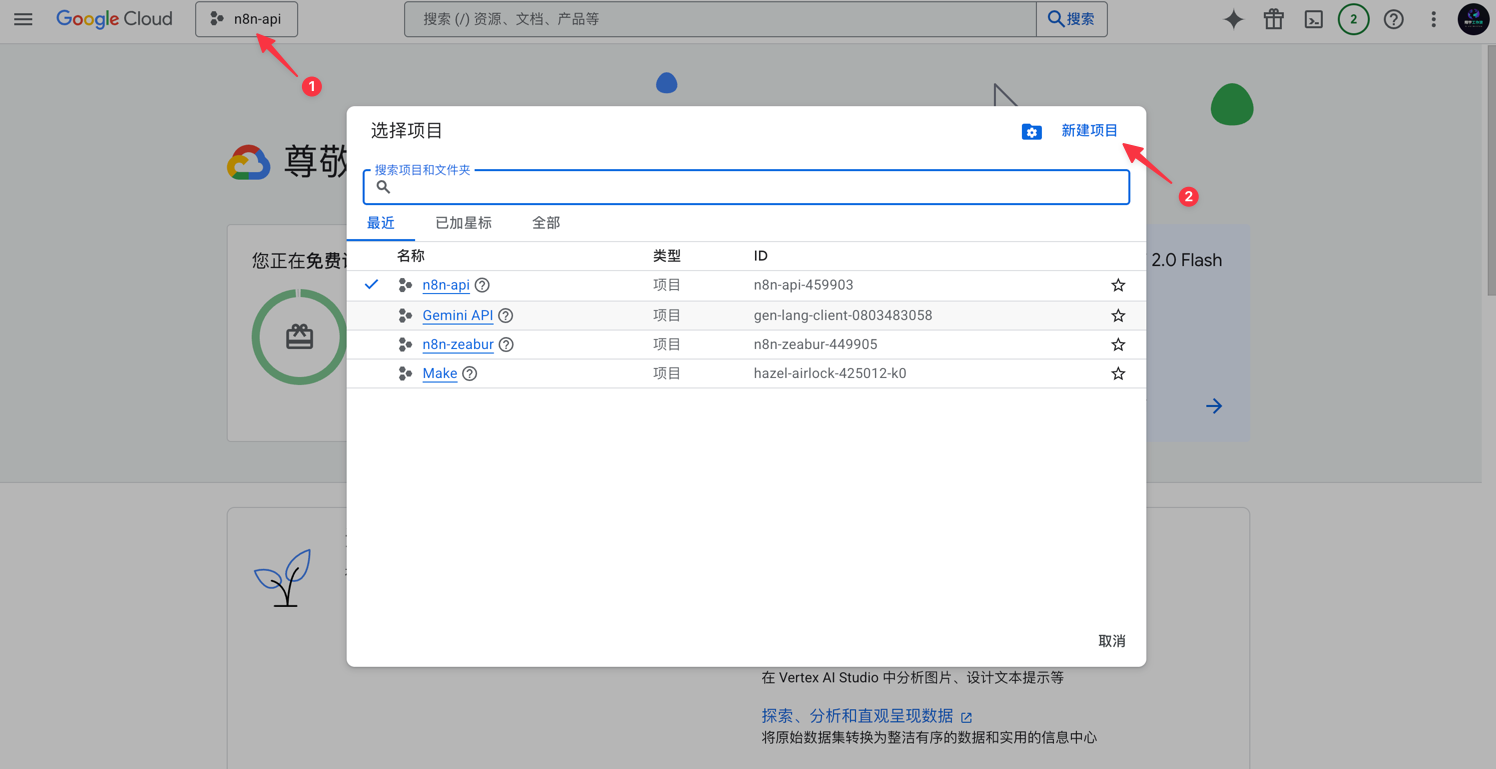
Task: Open the n8n-api project selector dropdown
Action: point(246,18)
